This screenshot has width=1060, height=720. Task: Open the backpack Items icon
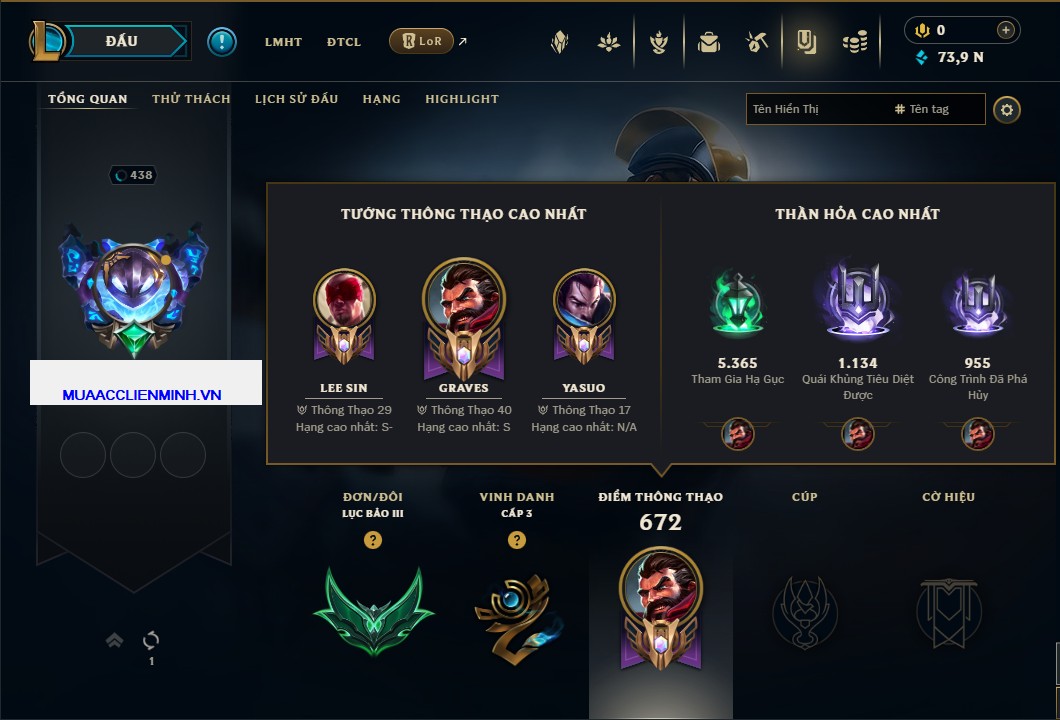coord(708,42)
